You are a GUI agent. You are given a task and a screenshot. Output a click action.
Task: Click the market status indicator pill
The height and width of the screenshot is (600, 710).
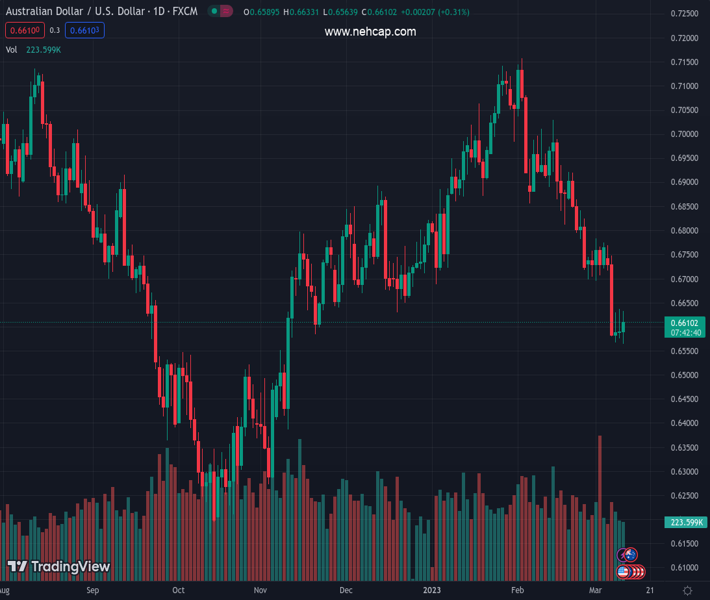221,12
